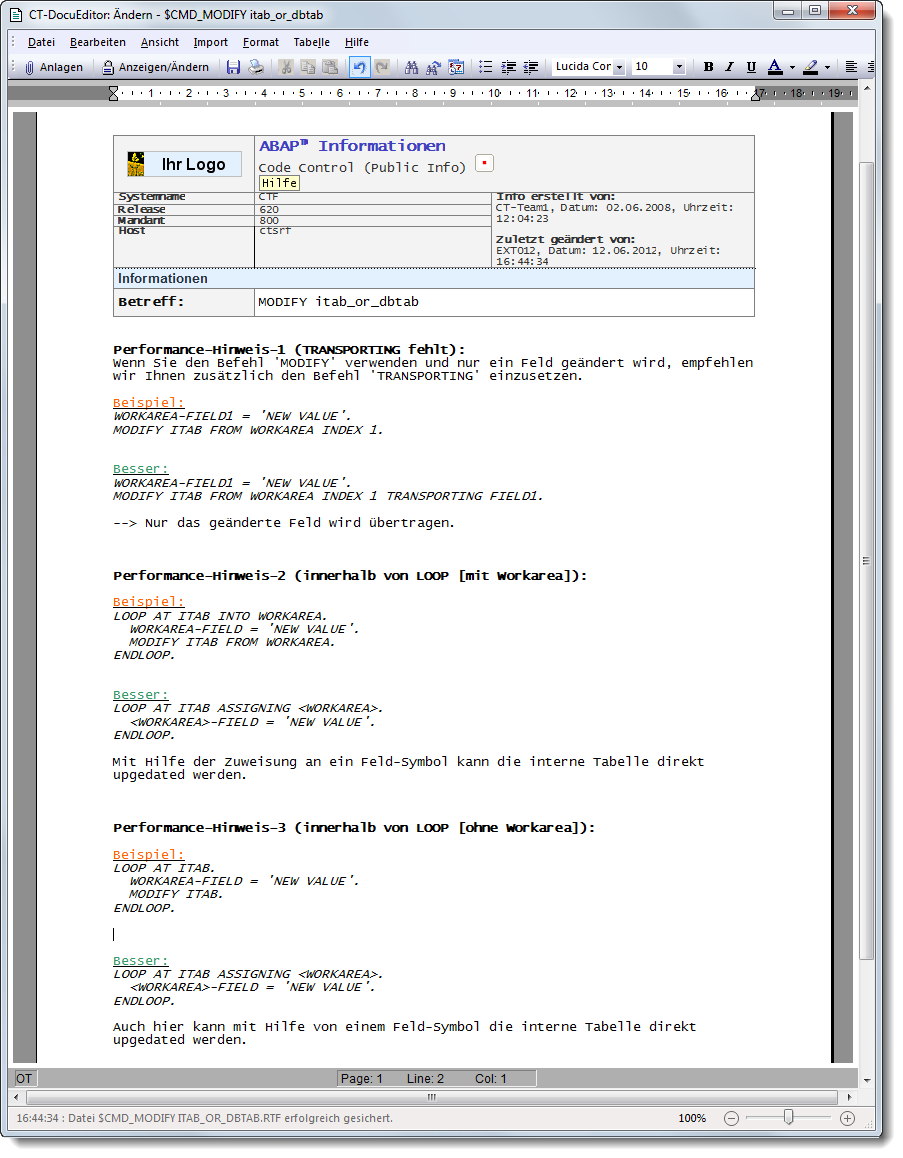Image resolution: width=903 pixels, height=1158 pixels.
Task: Click the MODIFY itab_or_dbtab Betreff field
Action: pos(504,302)
